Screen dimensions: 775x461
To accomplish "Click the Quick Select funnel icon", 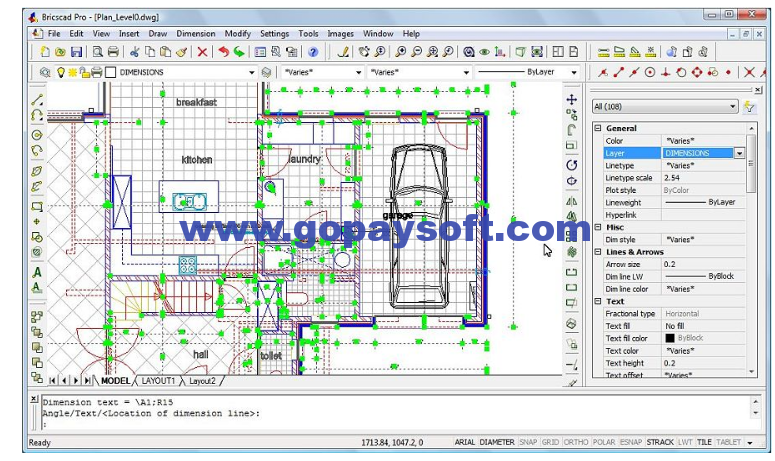I will (749, 107).
